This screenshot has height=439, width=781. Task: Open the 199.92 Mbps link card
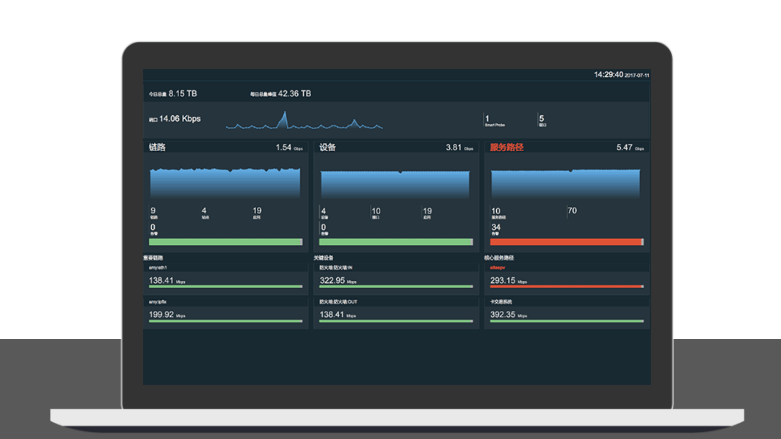pos(225,313)
